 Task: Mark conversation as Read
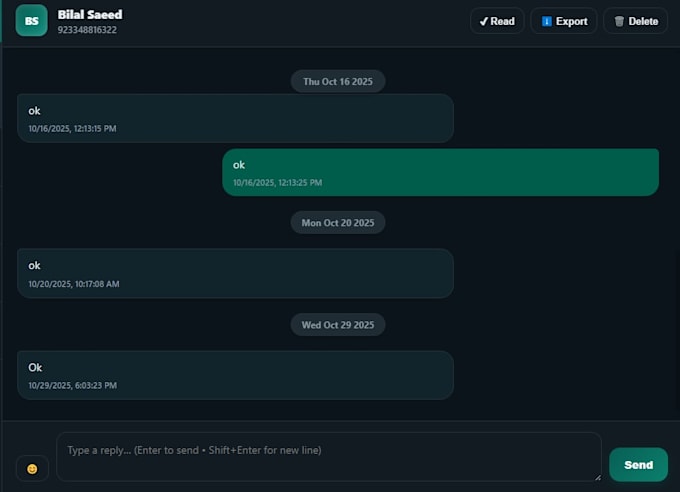[x=497, y=21]
